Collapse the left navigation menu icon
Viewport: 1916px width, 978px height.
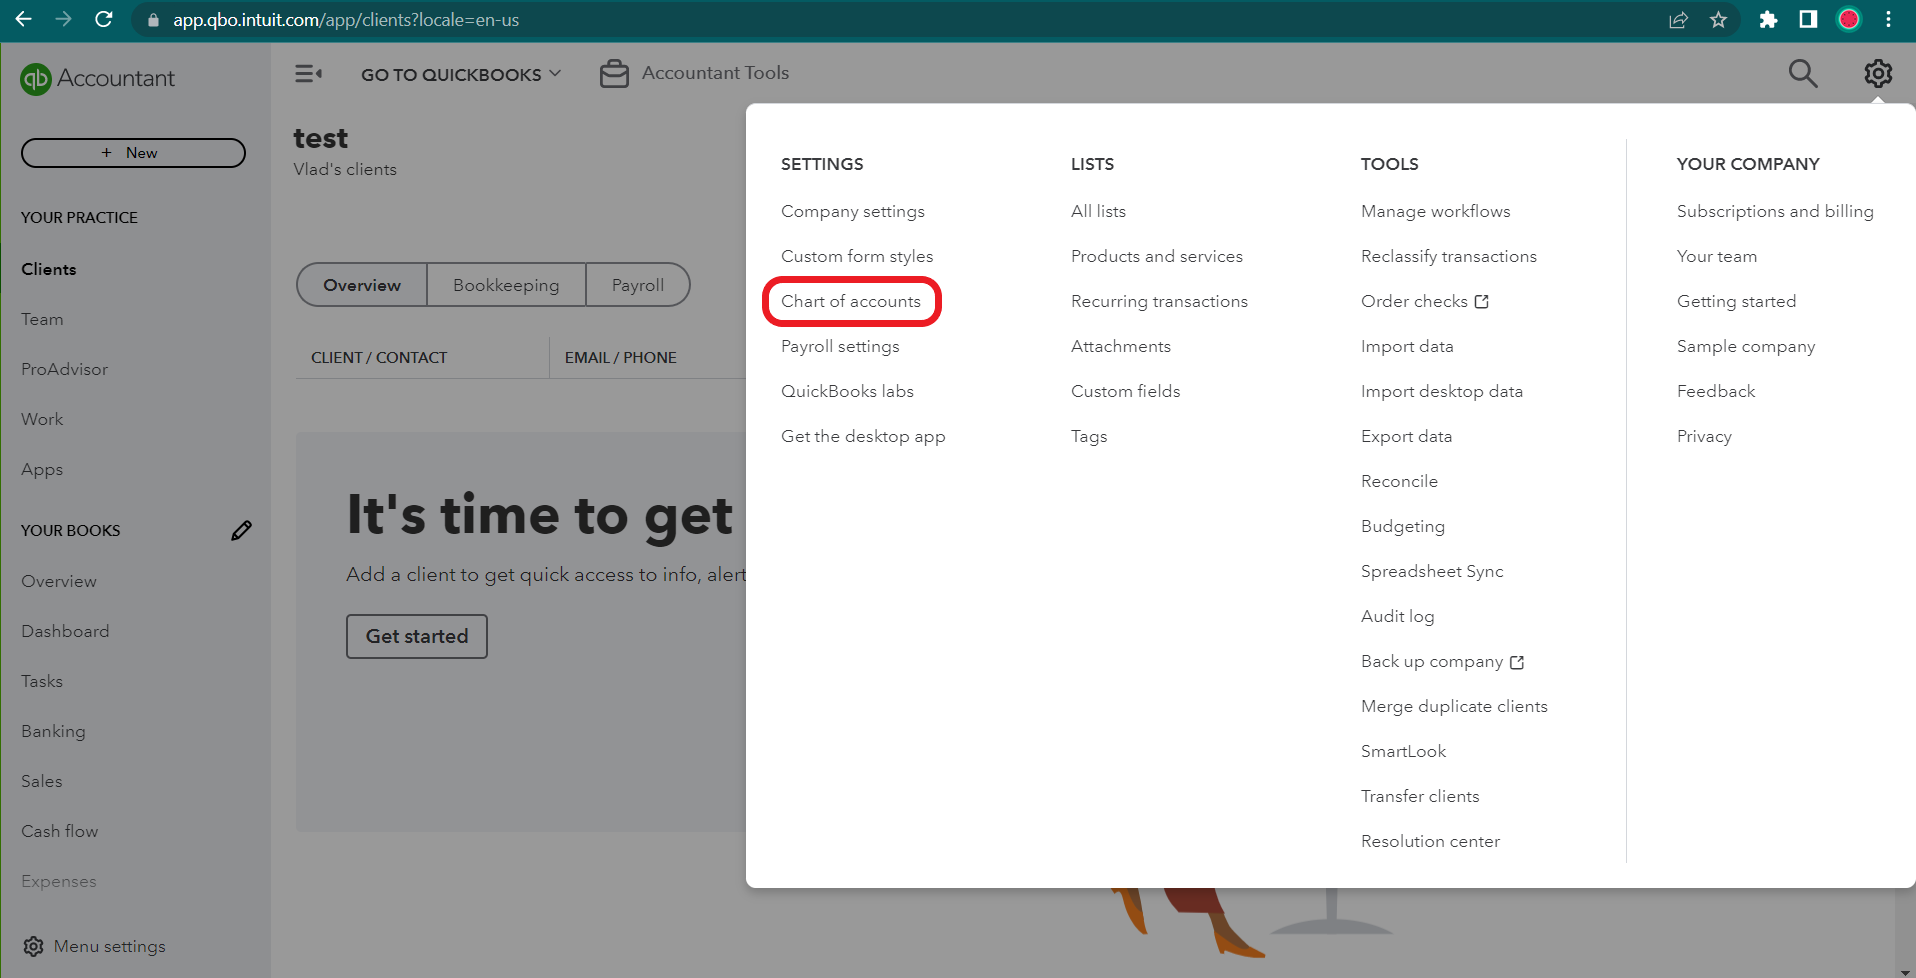click(308, 73)
